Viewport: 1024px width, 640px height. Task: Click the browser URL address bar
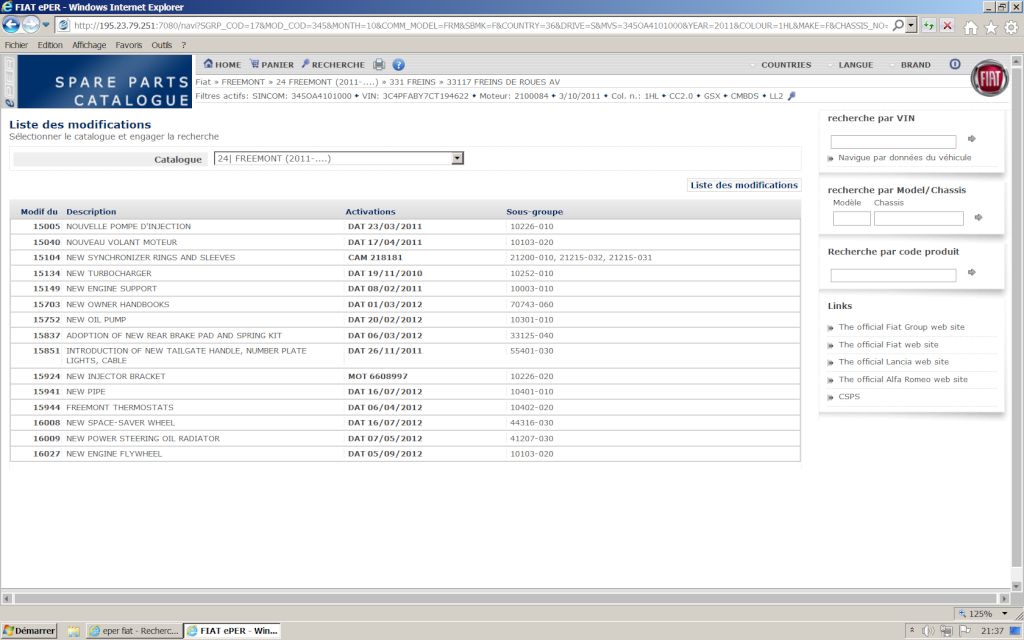(x=480, y=25)
